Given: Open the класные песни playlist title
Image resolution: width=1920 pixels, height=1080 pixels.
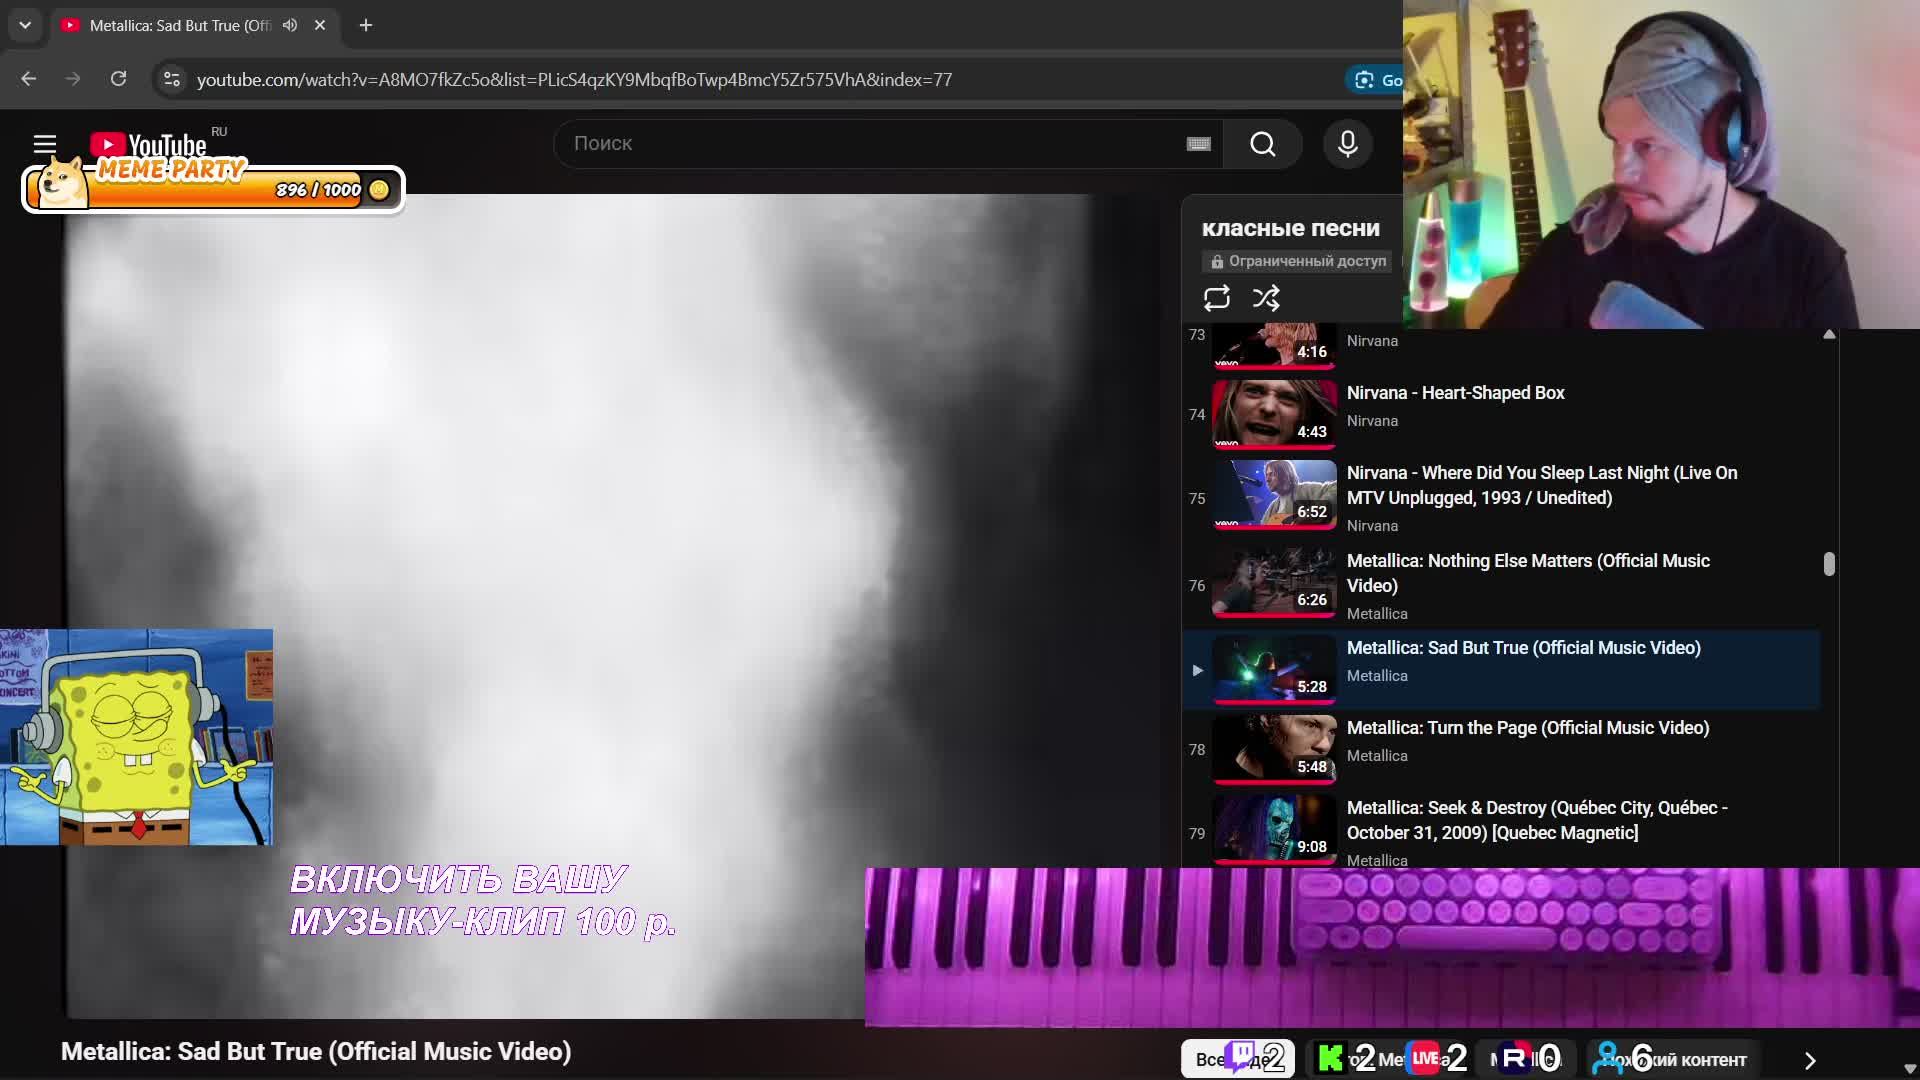Looking at the screenshot, I should coord(1290,228).
